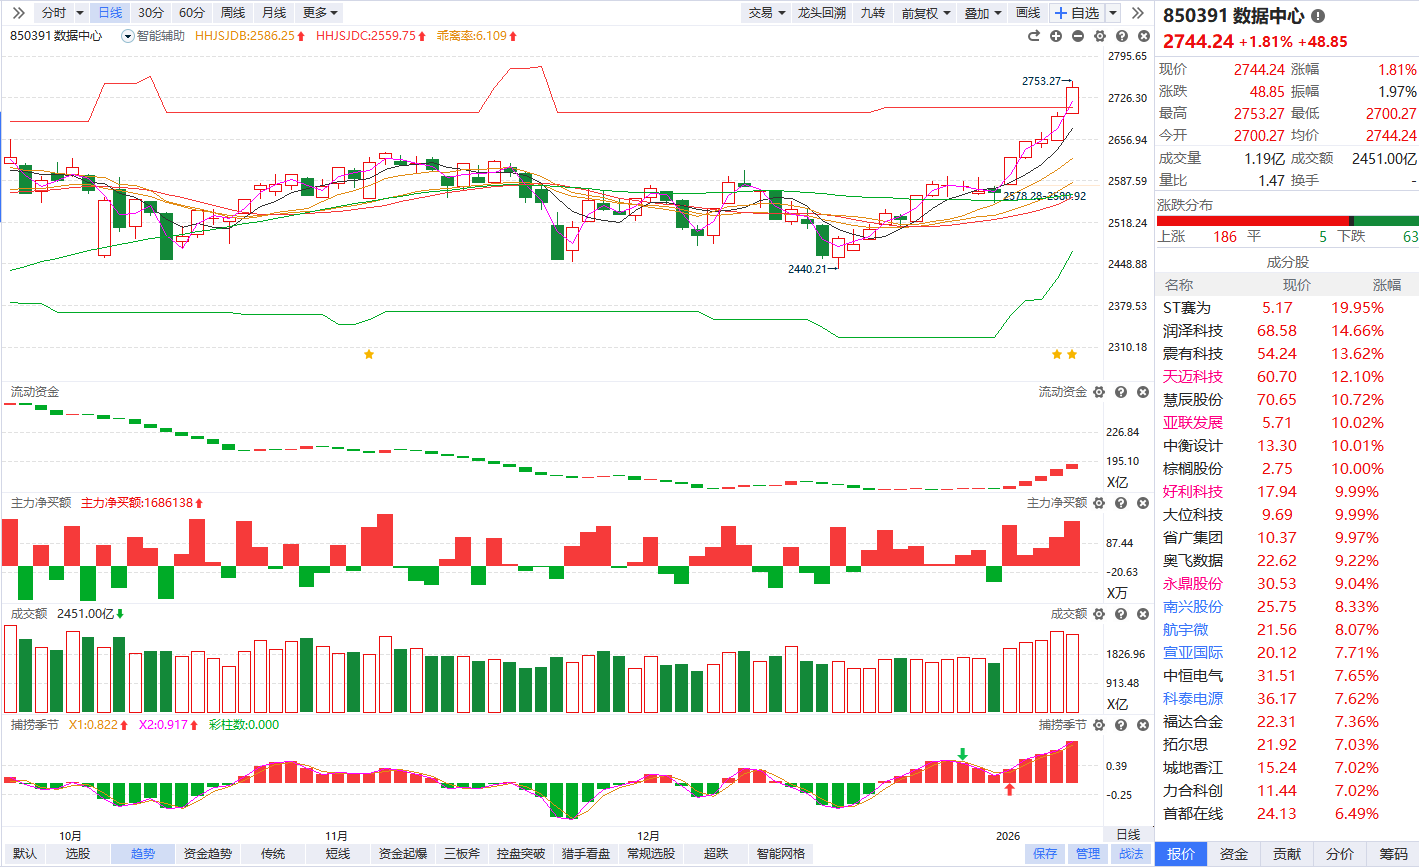Remove the 流动资金 indicator panel
Viewport: 1419px width, 867px height.
(1142, 392)
